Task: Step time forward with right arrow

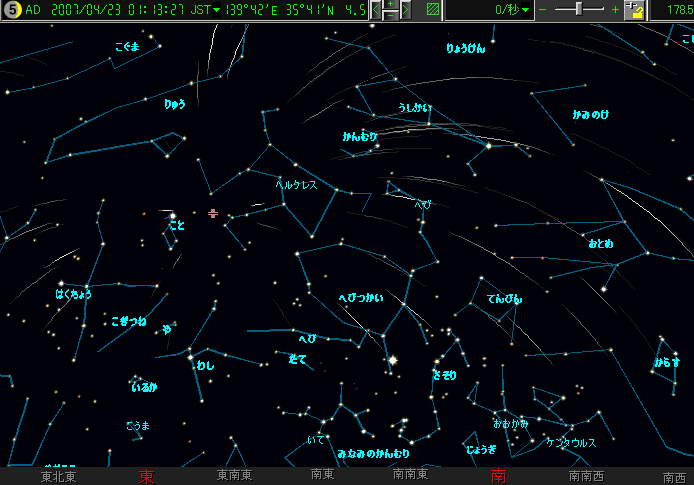Action: click(406, 10)
